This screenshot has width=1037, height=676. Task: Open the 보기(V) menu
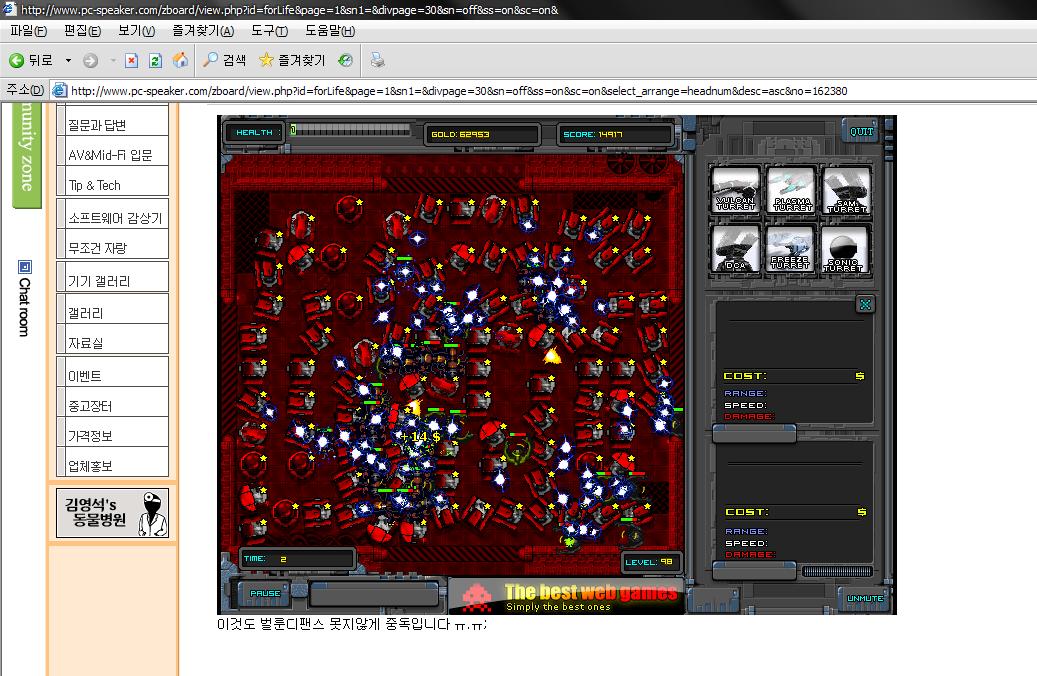point(136,31)
